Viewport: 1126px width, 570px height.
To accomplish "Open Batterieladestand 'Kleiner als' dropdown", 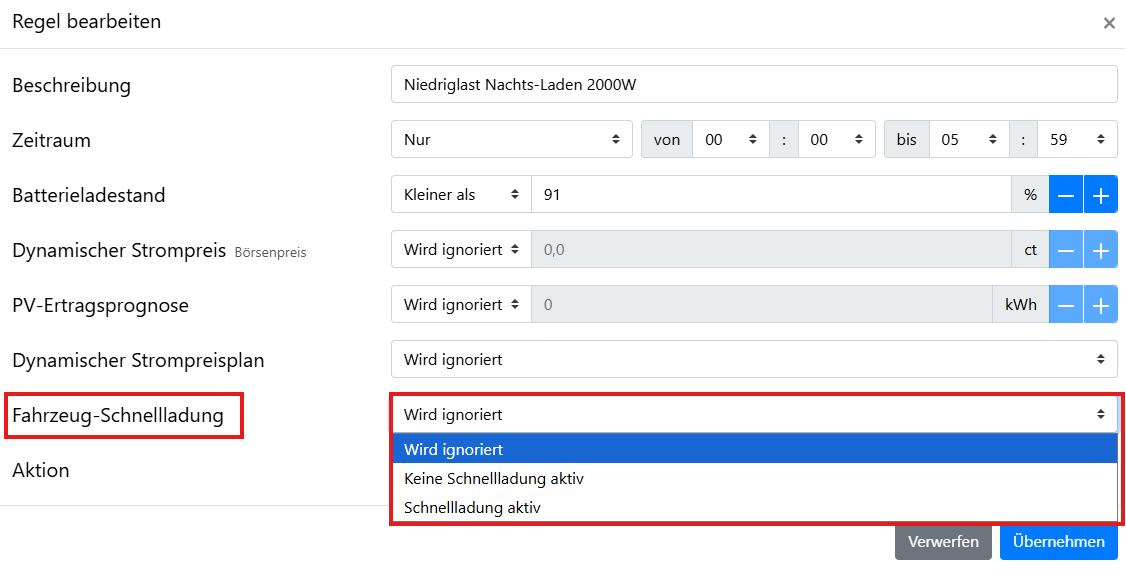I will pos(461,195).
